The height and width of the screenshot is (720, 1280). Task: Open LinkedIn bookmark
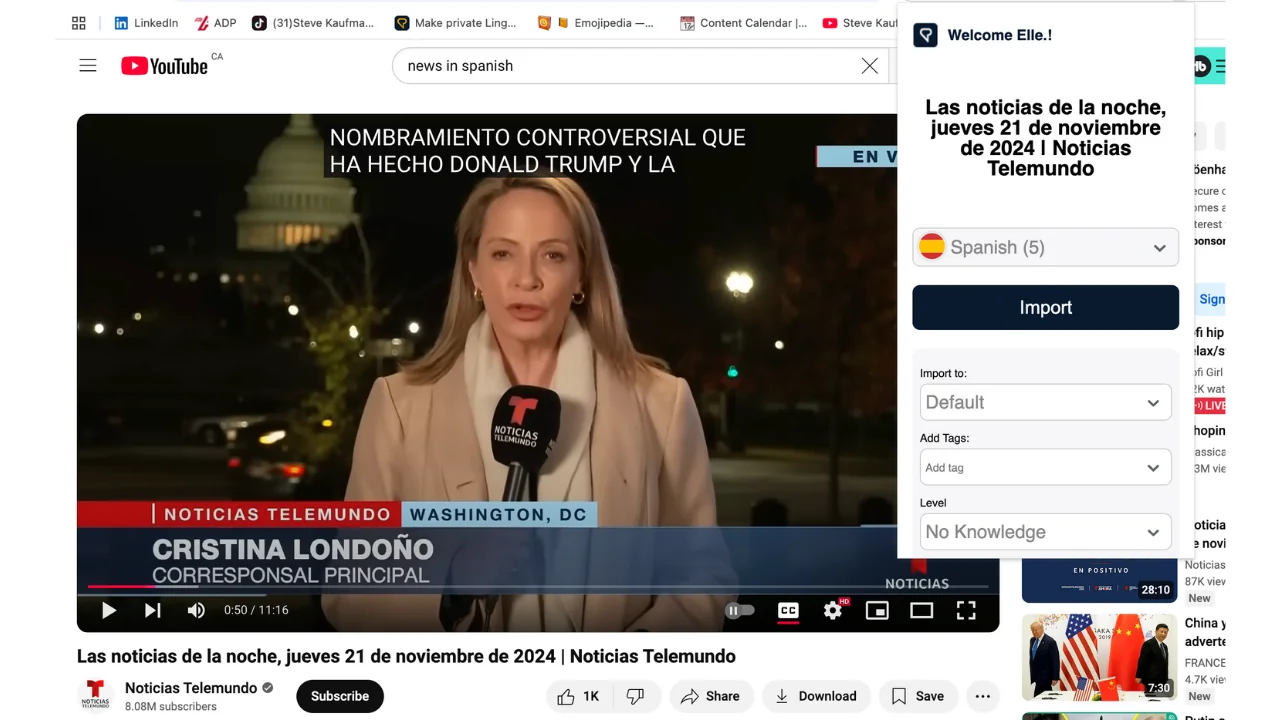[146, 23]
